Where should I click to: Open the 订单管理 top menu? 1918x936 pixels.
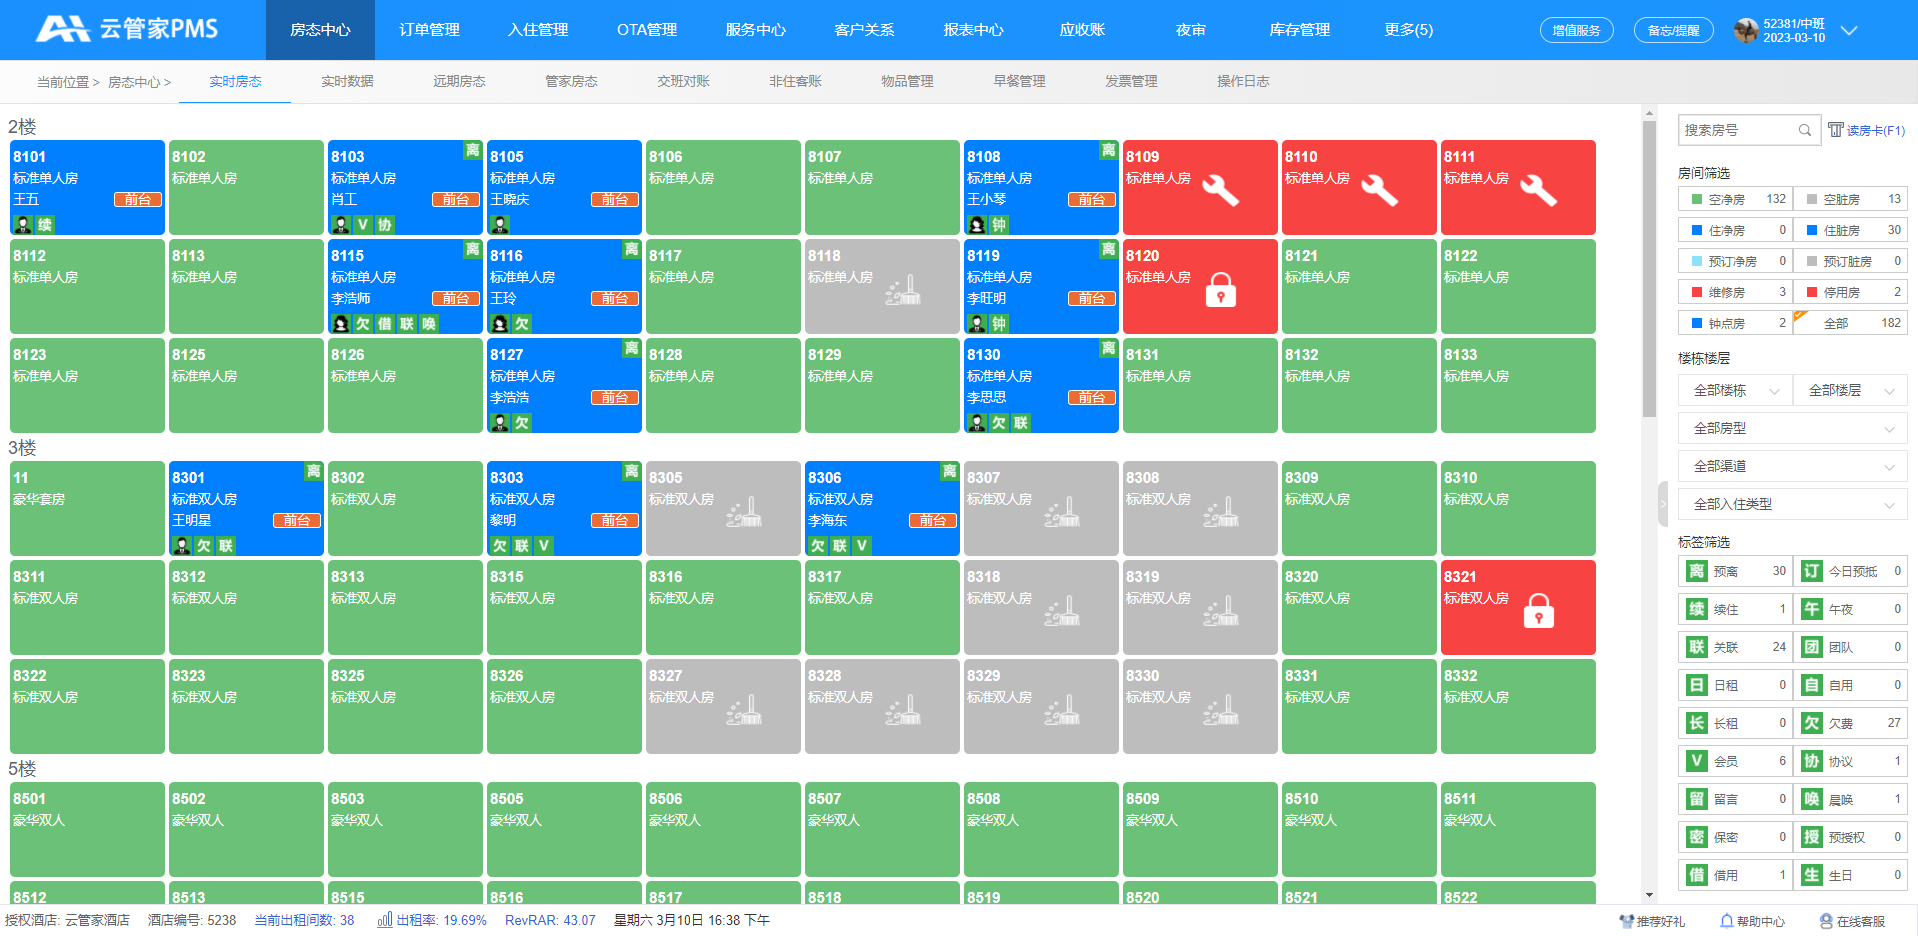coord(429,30)
